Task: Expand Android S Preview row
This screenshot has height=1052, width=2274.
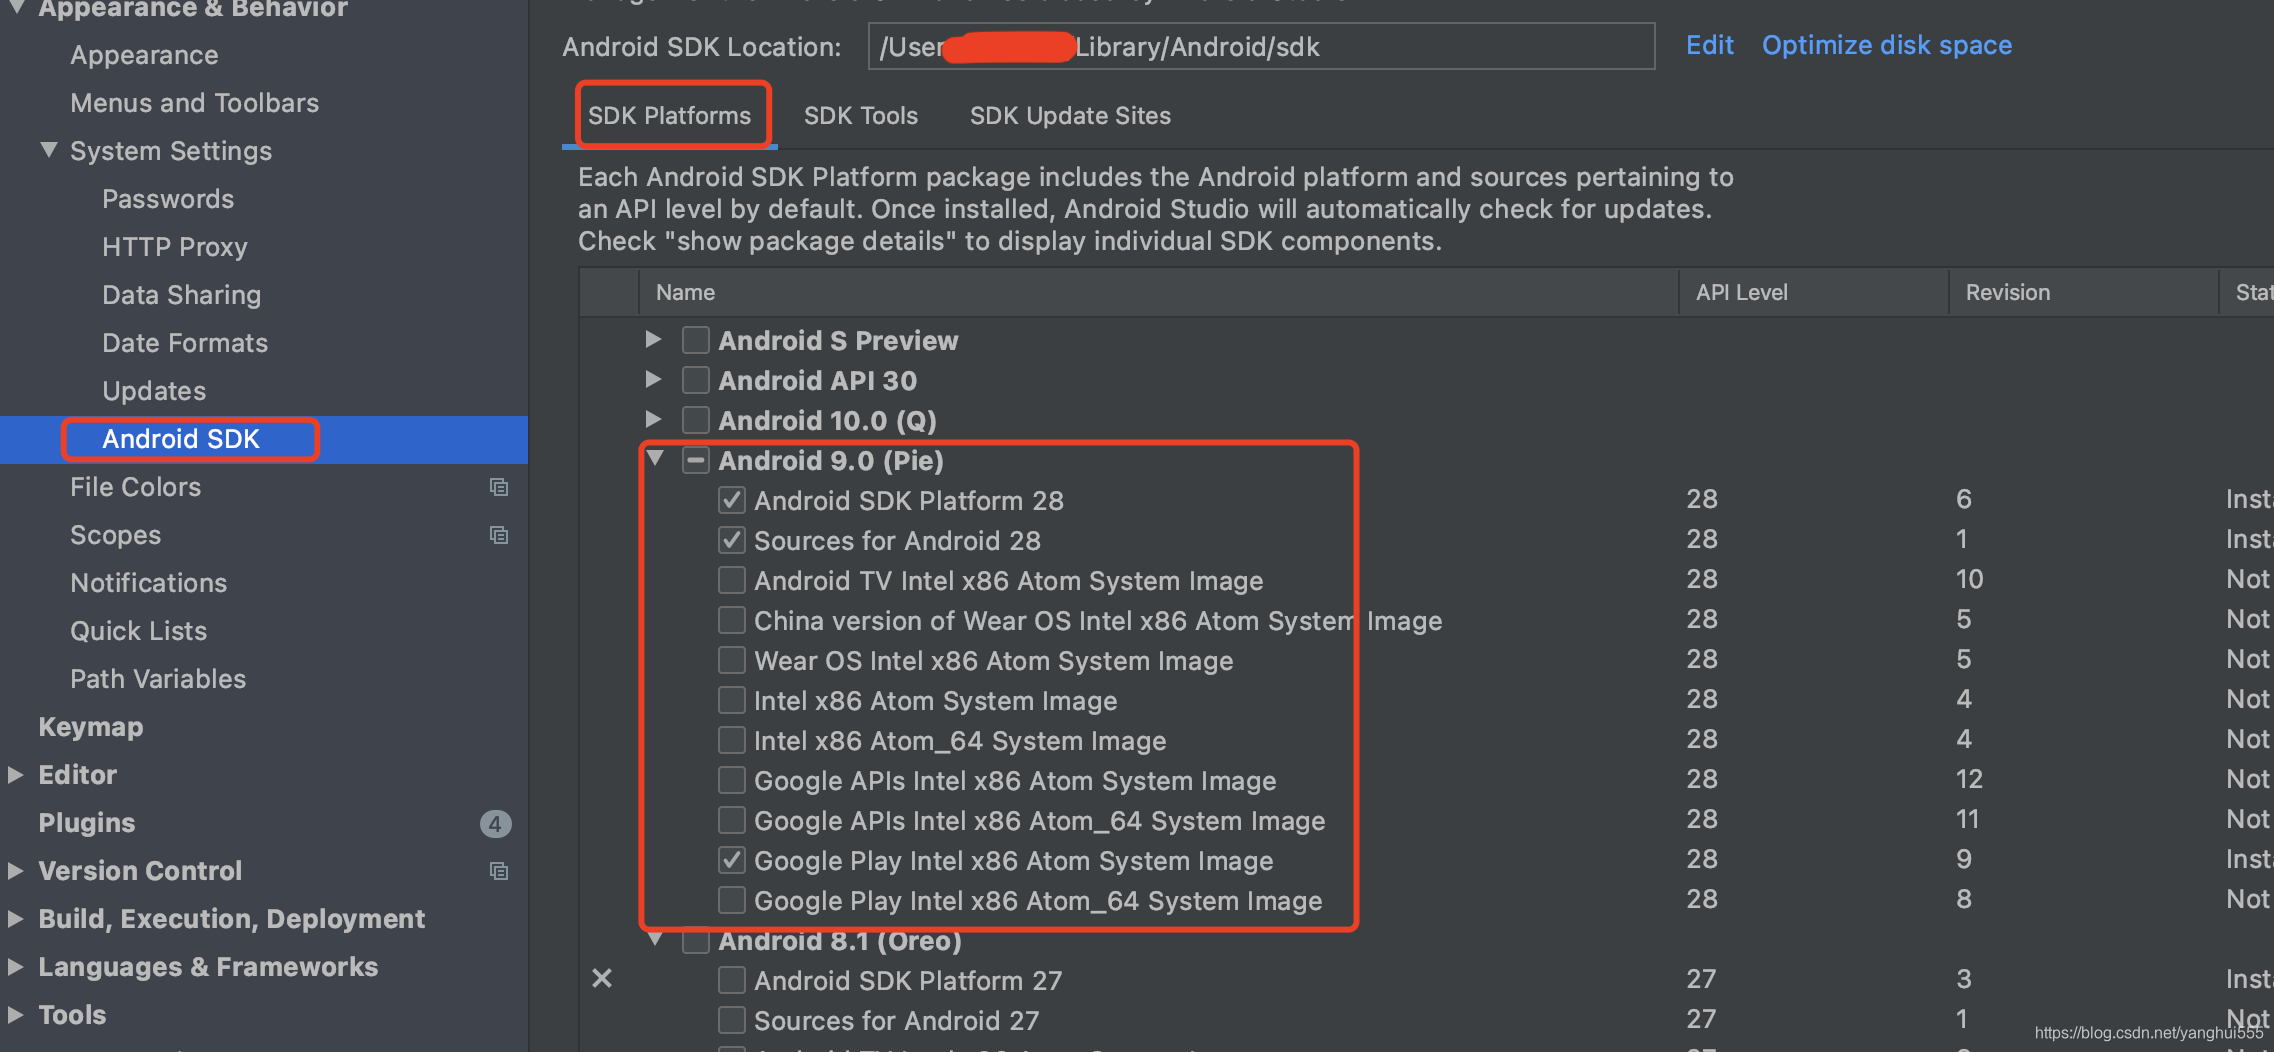Action: pyautogui.click(x=653, y=339)
